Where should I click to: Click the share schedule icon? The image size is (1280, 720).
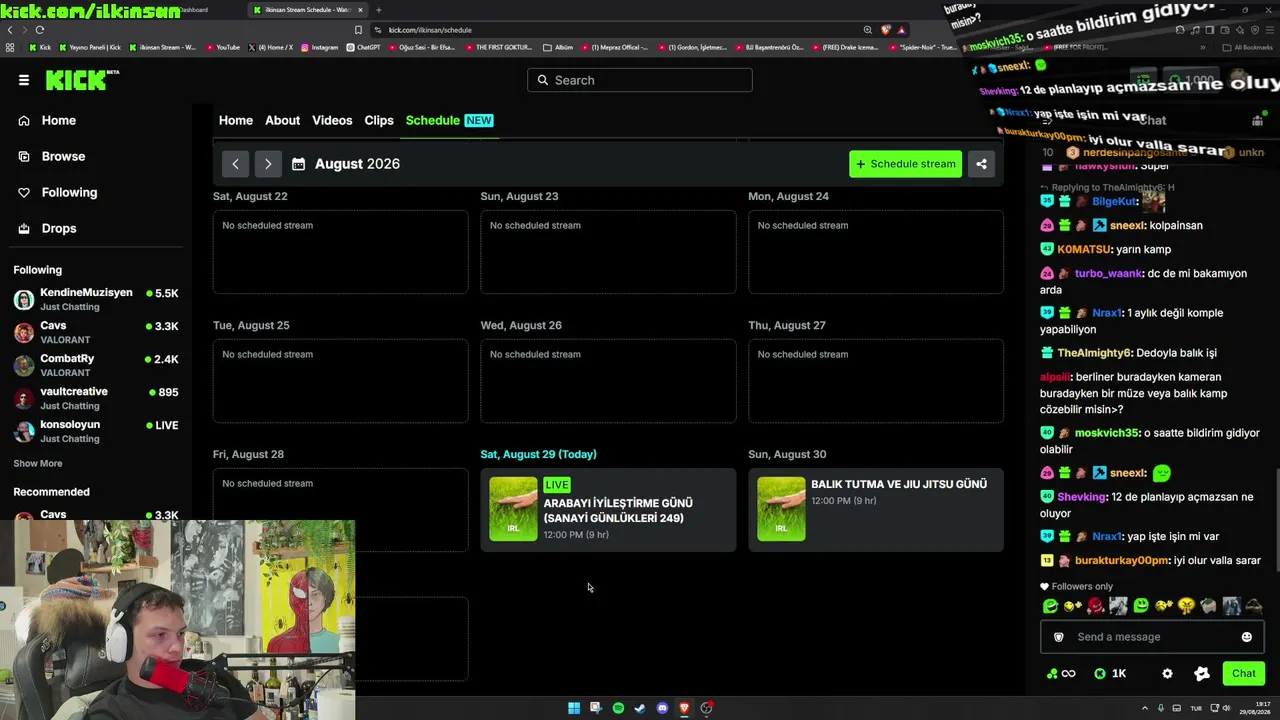982,164
